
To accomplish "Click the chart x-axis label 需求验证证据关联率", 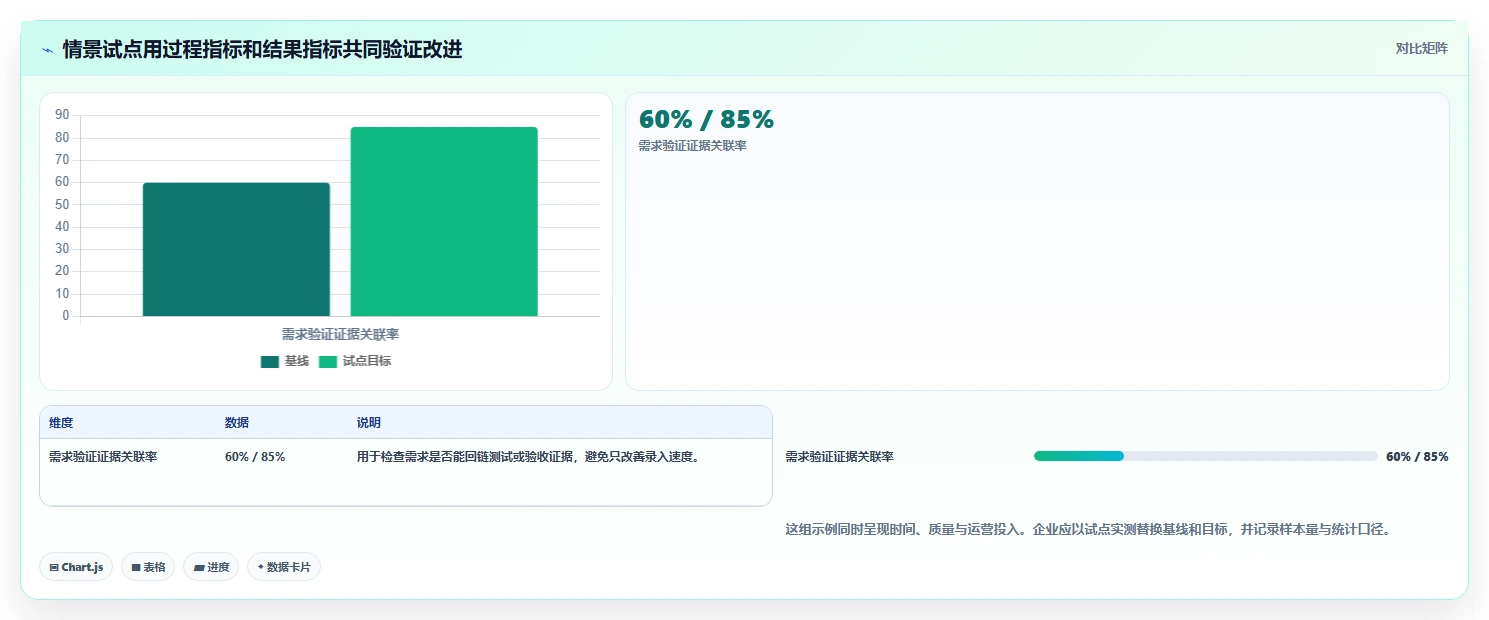I will [x=340, y=334].
